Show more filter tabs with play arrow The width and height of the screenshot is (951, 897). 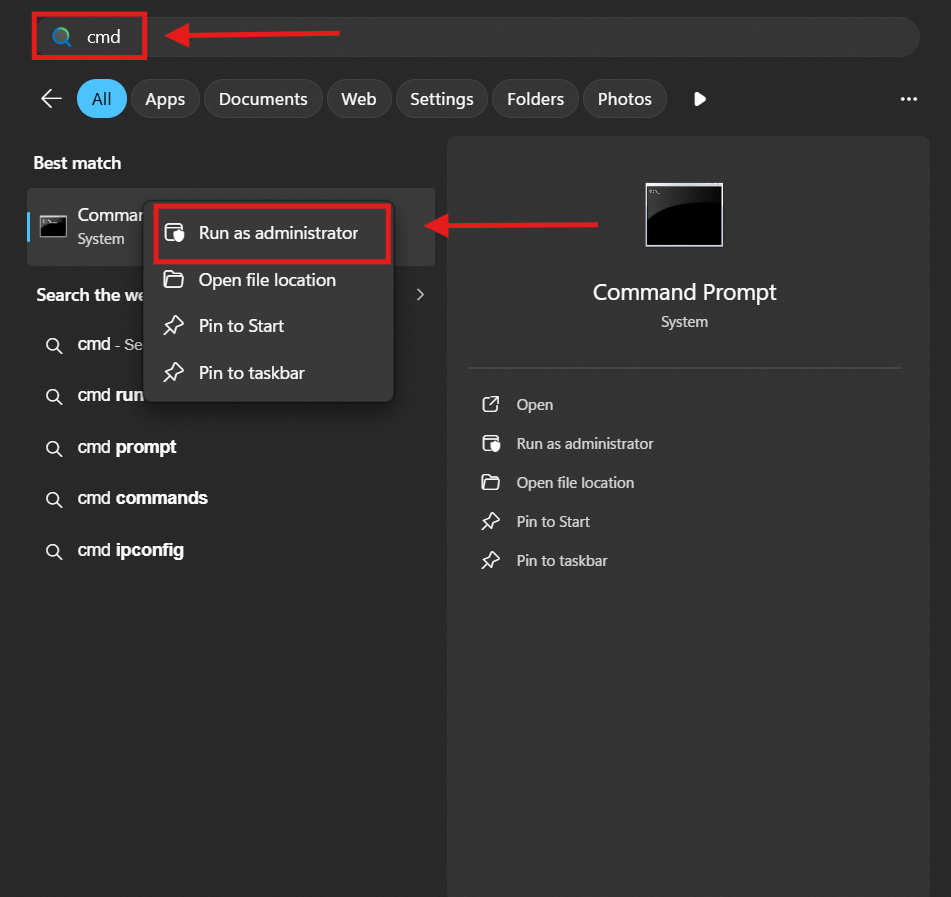pos(700,99)
